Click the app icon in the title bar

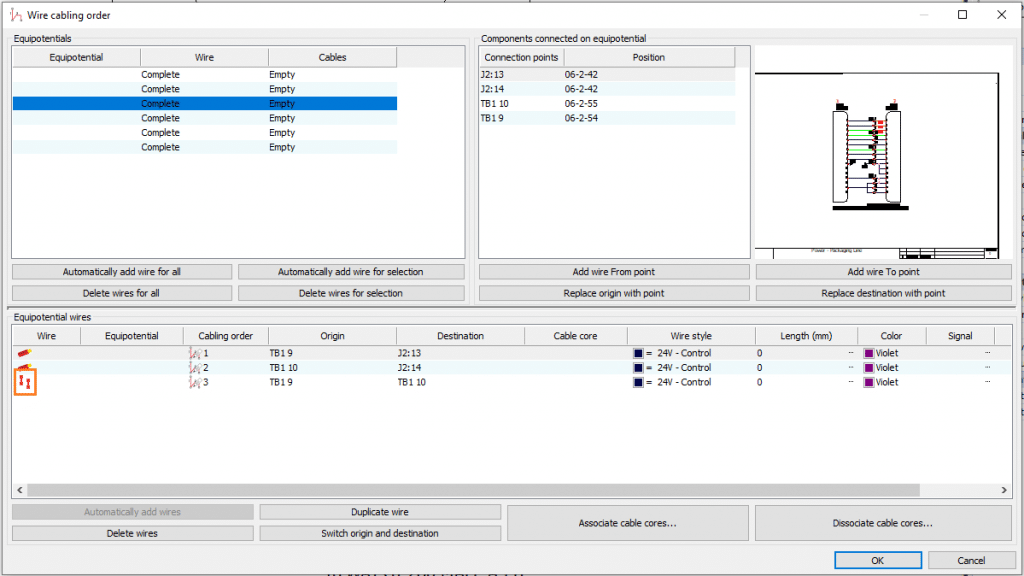tap(14, 15)
